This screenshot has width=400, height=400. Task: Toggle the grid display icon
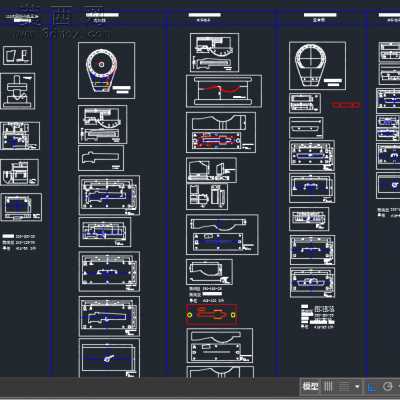click(x=328, y=387)
